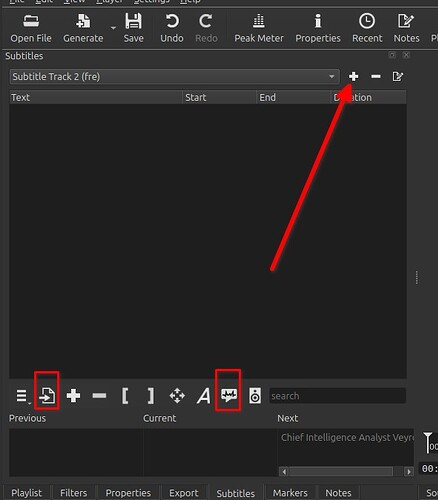Click the Save toolbar button
The width and height of the screenshot is (438, 500).
coord(133,28)
